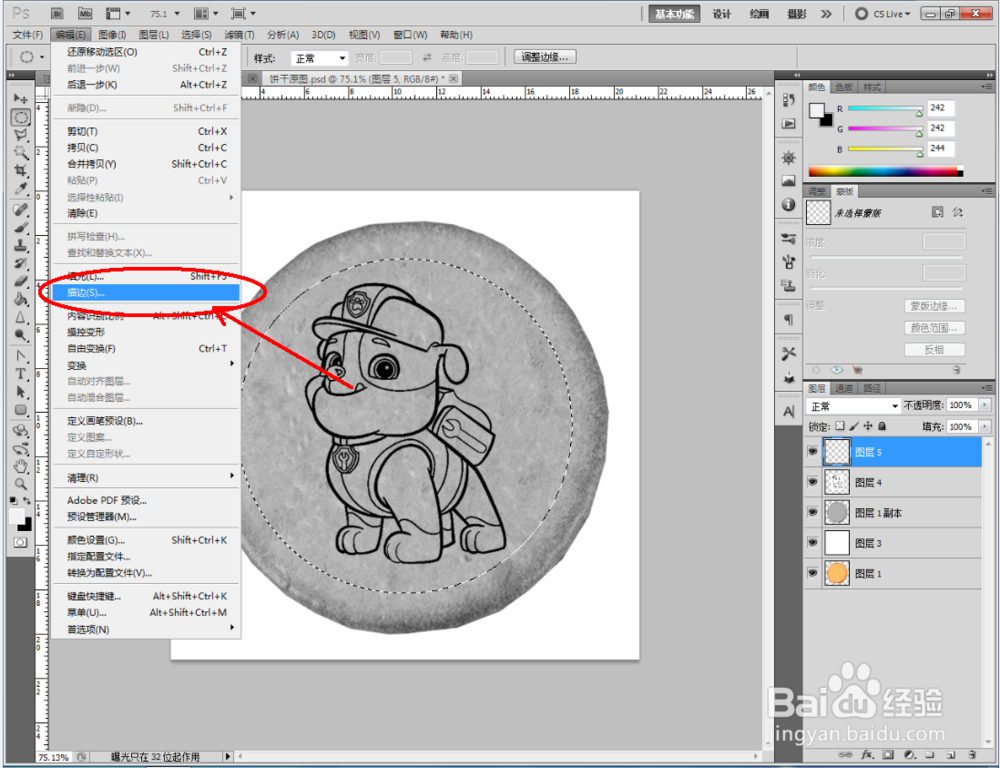Select the 设计 workspace button
This screenshot has width=1000, height=768.
(x=722, y=14)
